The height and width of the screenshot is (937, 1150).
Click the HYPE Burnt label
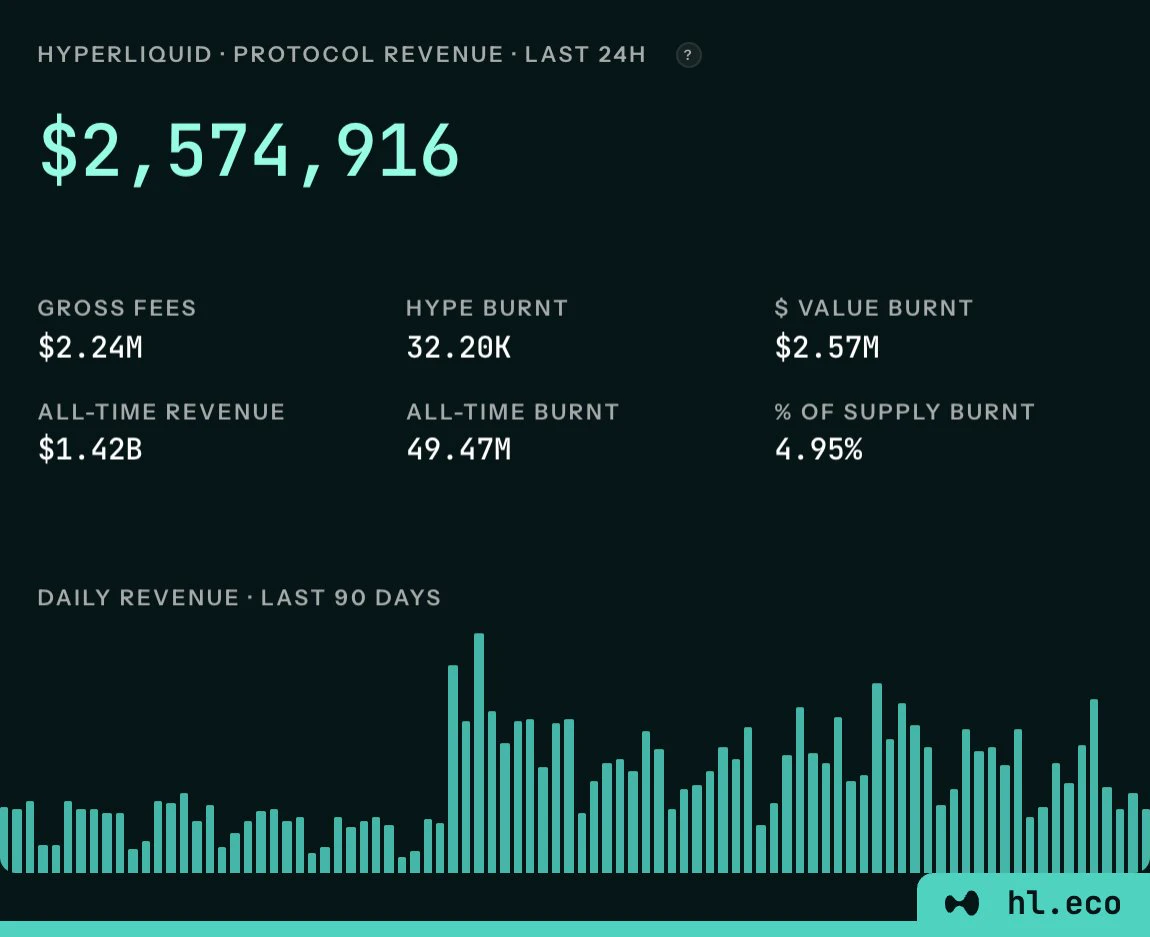(487, 308)
